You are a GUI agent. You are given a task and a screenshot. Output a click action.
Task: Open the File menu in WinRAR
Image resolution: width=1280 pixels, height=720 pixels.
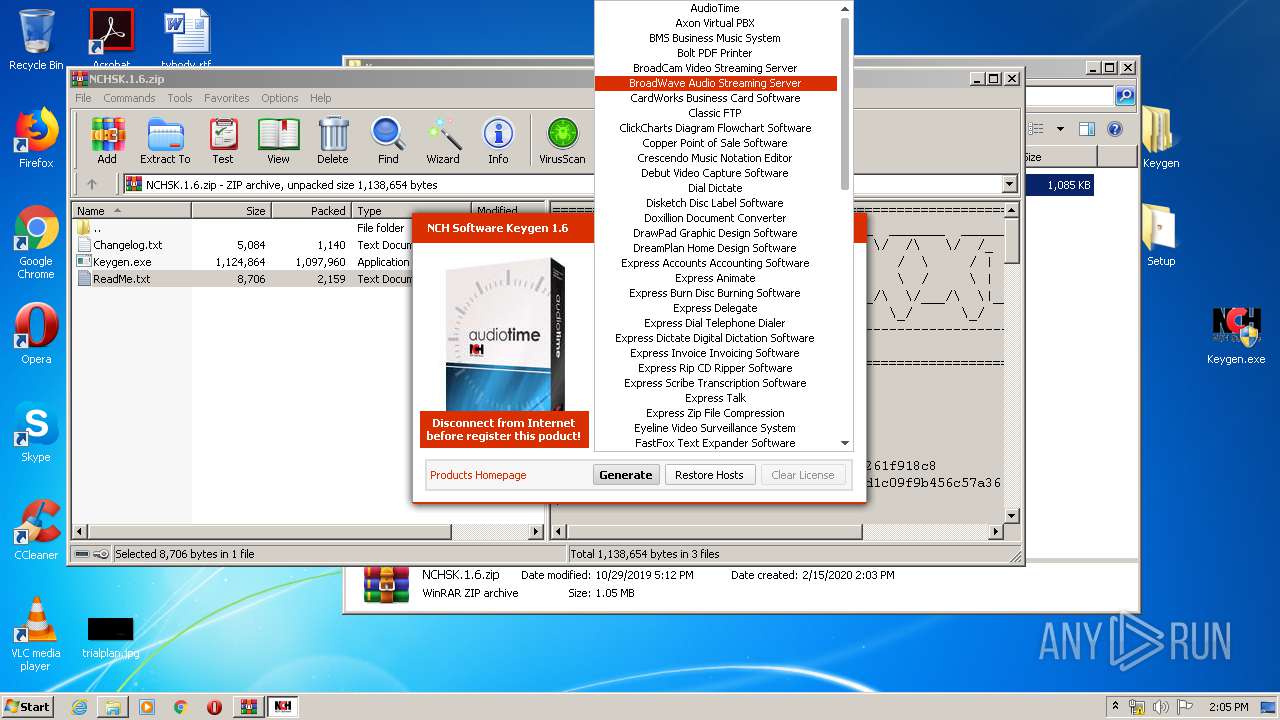point(83,98)
